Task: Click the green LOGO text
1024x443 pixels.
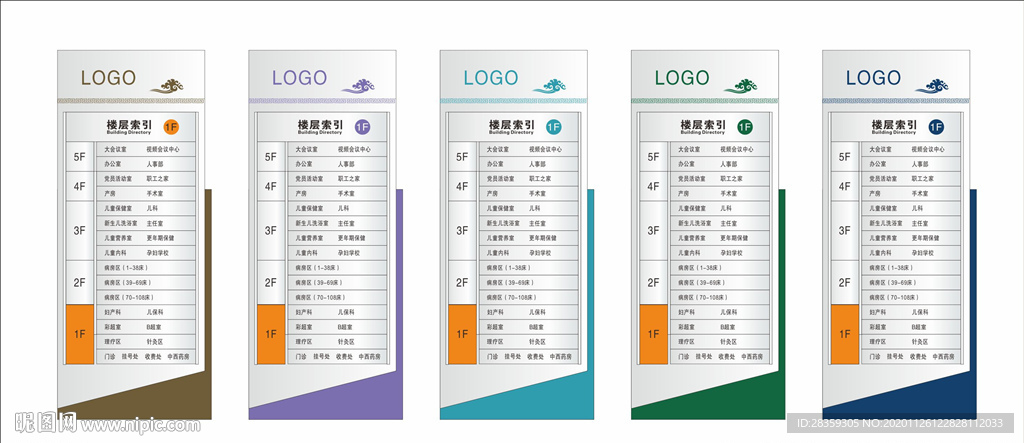Action: [682, 78]
